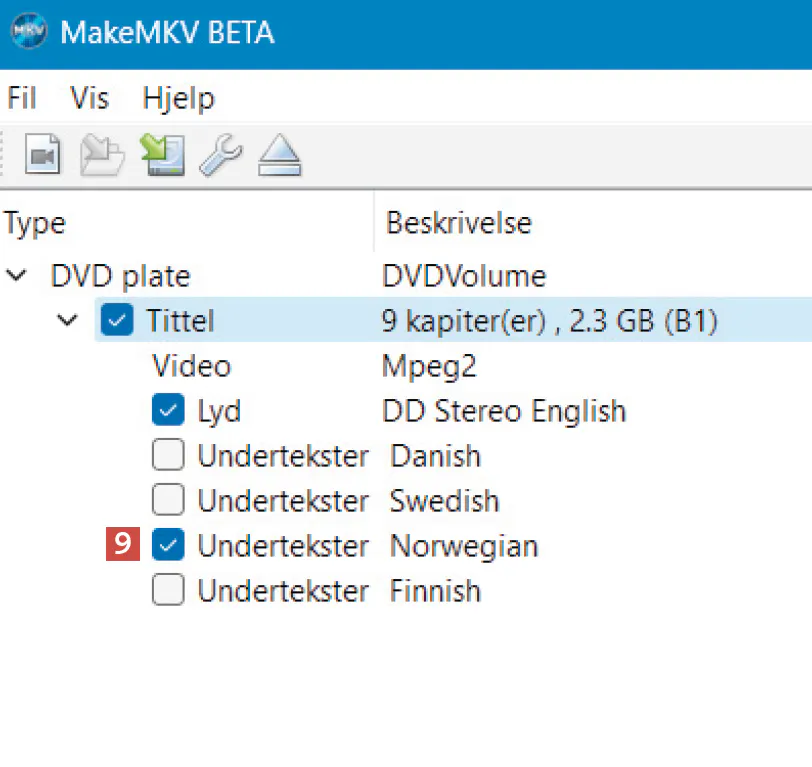Disable the Lyd DD Stereo English track
The width and height of the screenshot is (812, 767).
168,411
